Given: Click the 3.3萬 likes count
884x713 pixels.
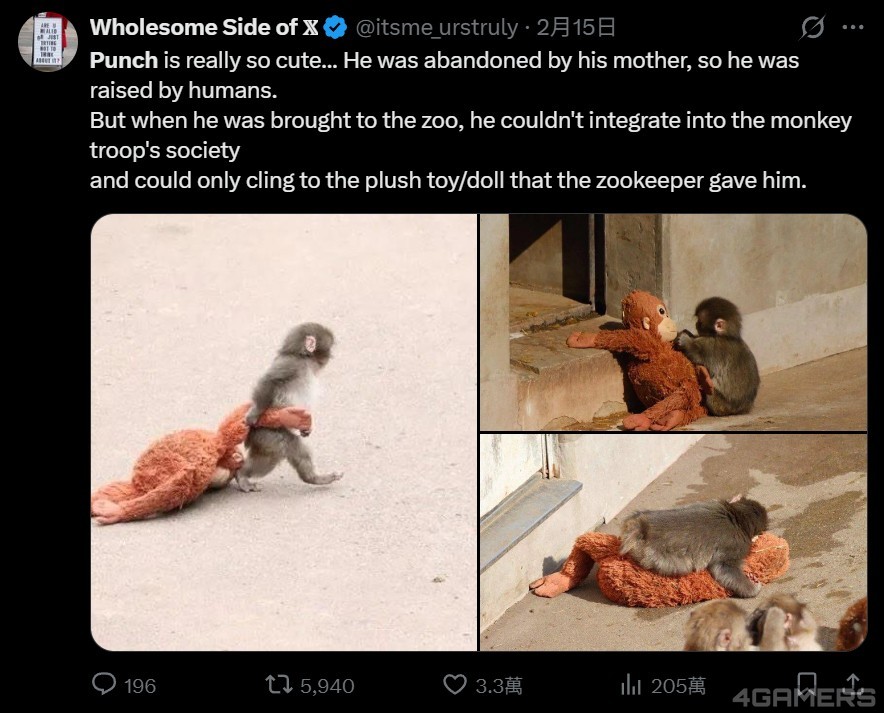Looking at the screenshot, I should coord(498,685).
